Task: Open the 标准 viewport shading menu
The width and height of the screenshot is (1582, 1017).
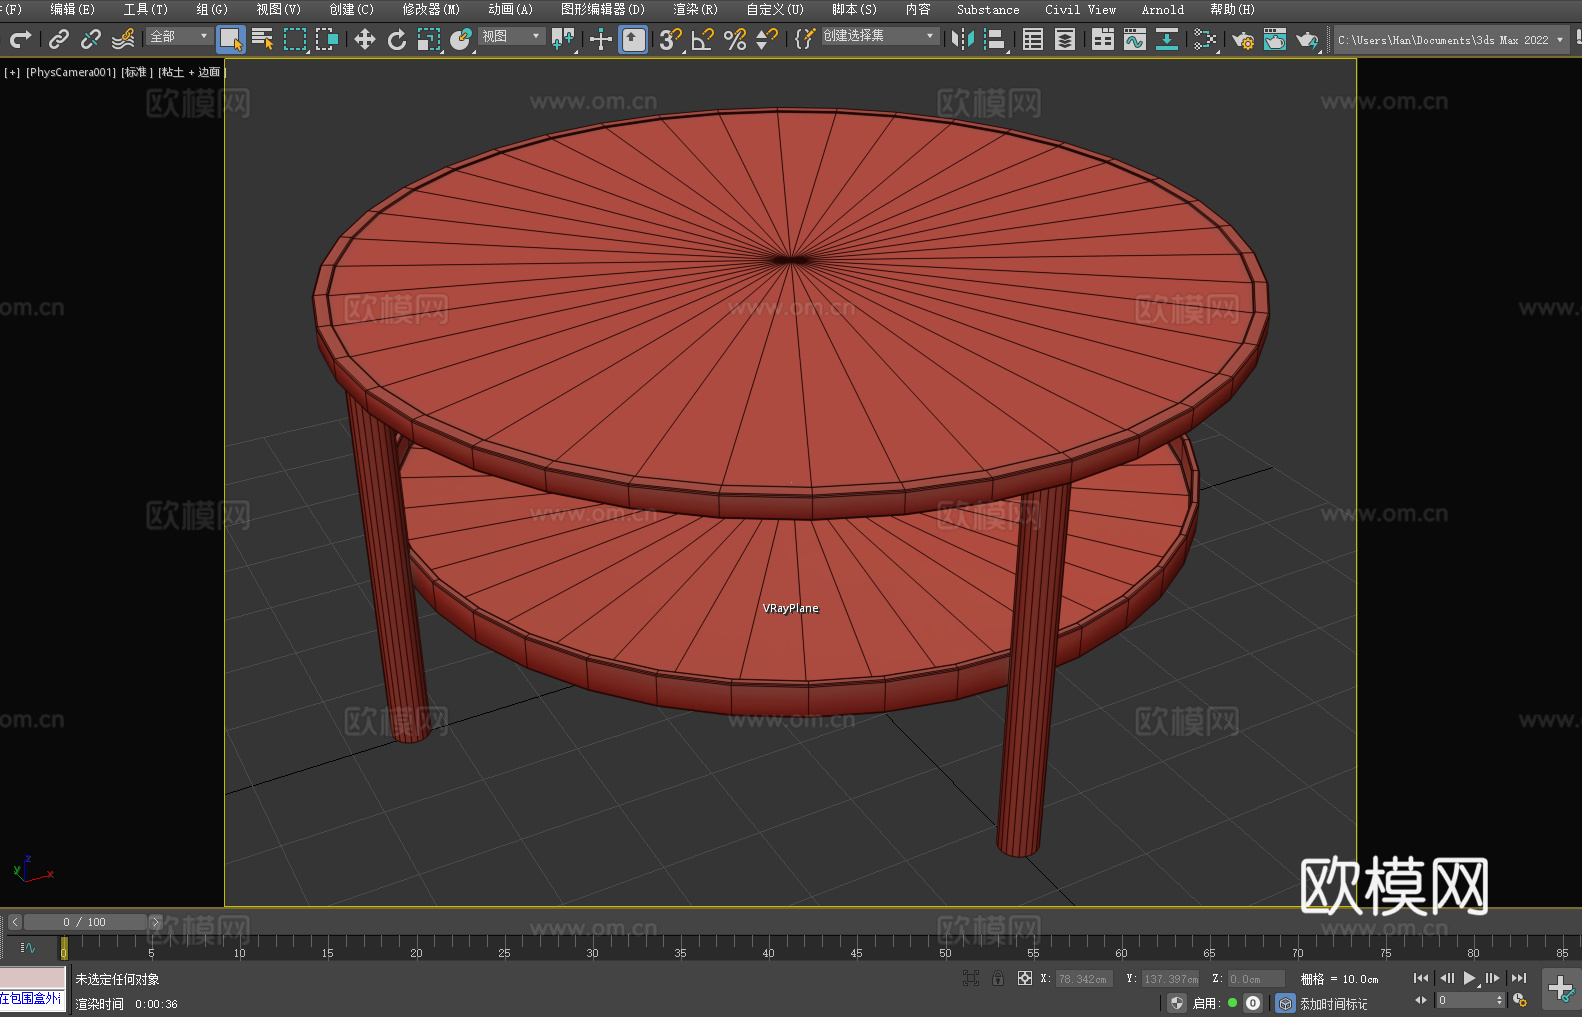Action: pos(136,72)
